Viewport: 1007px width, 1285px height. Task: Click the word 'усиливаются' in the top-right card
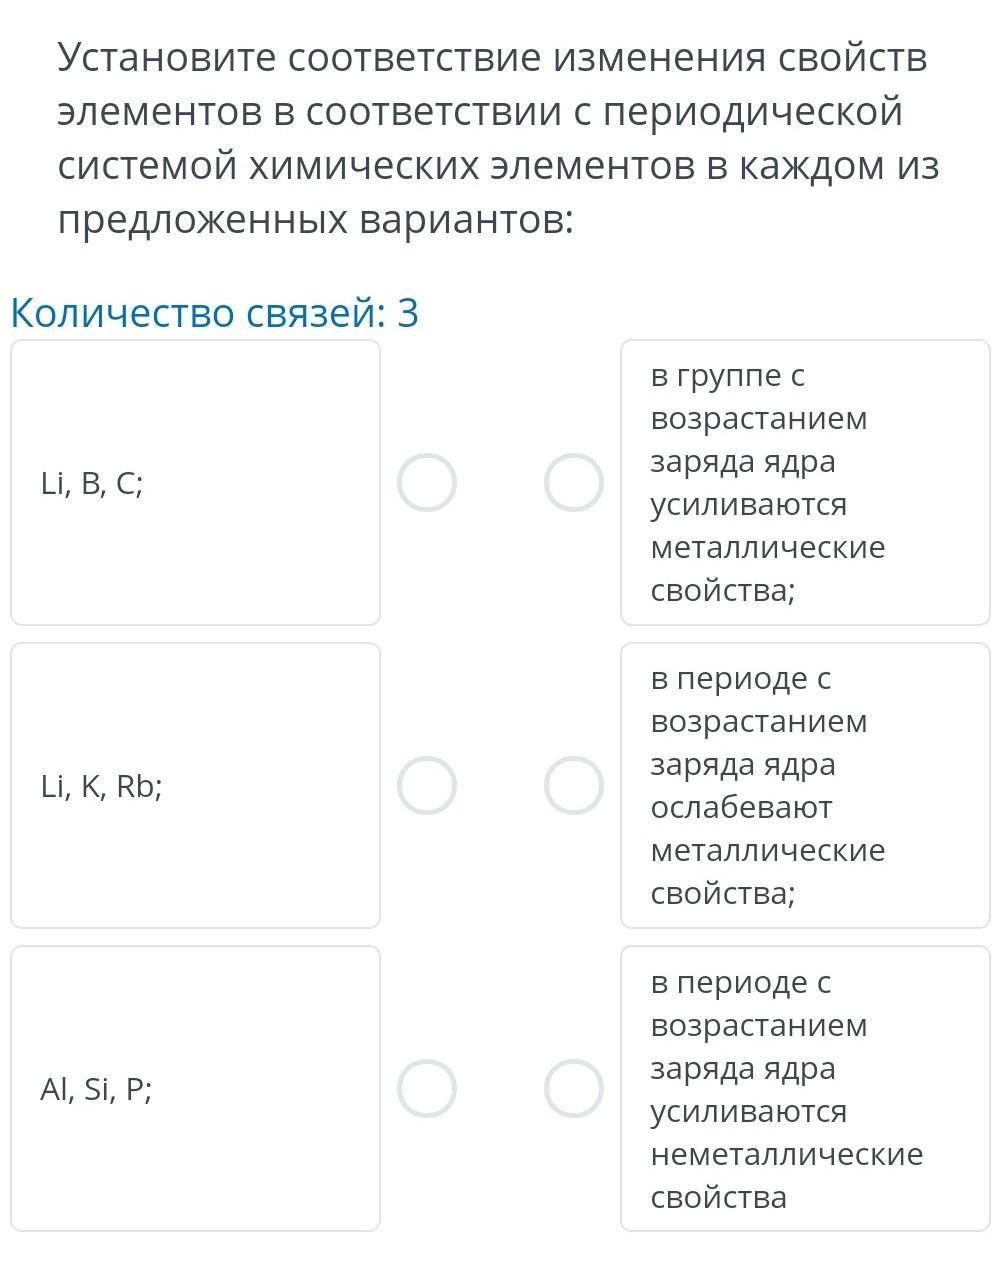click(x=748, y=505)
